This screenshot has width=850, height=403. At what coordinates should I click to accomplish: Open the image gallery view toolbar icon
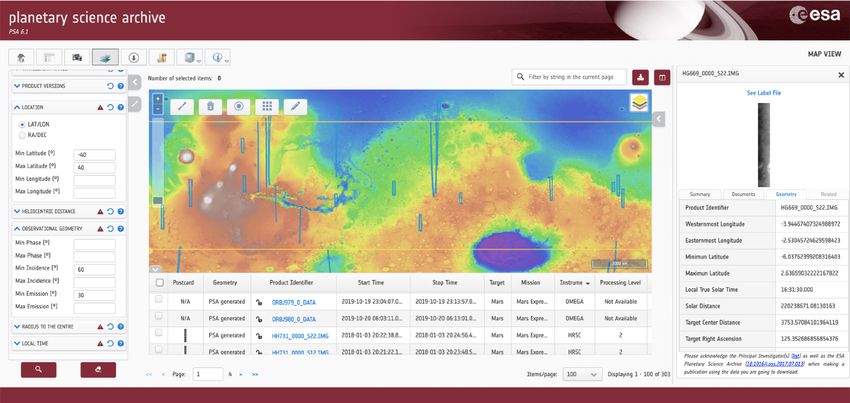tap(78, 57)
